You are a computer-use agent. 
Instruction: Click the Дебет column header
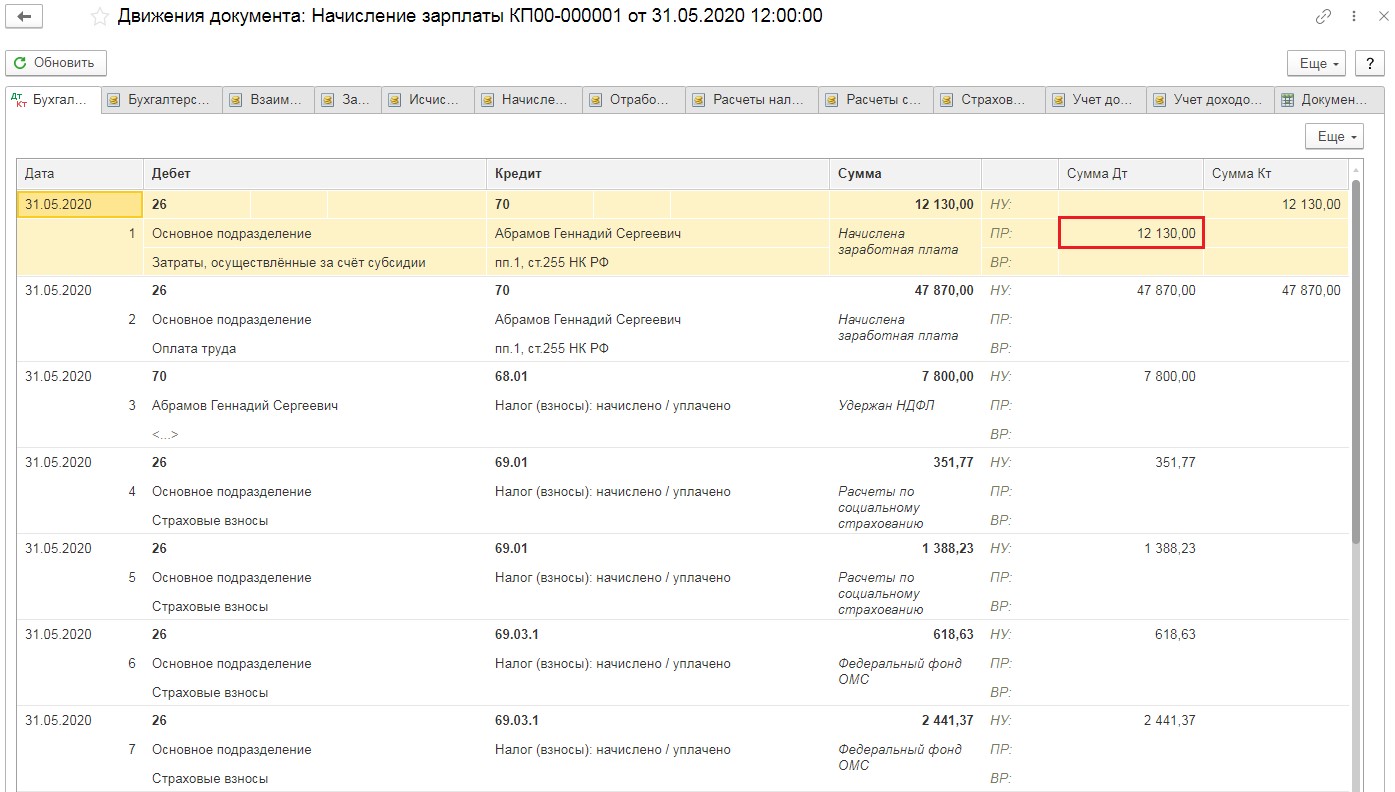tap(314, 174)
